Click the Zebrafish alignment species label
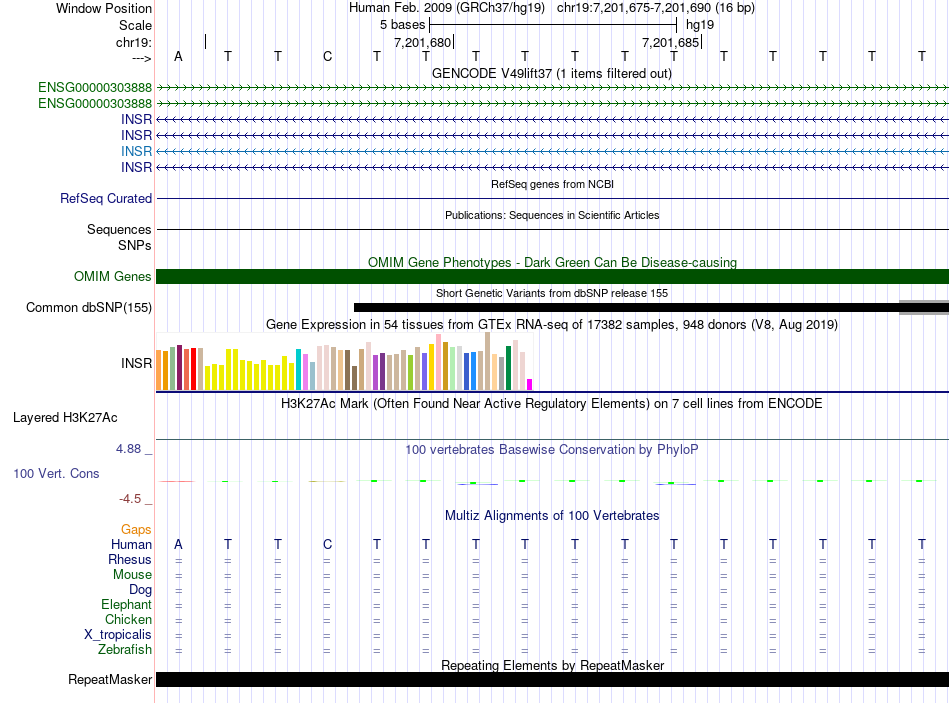The image size is (950, 703). coord(125,650)
